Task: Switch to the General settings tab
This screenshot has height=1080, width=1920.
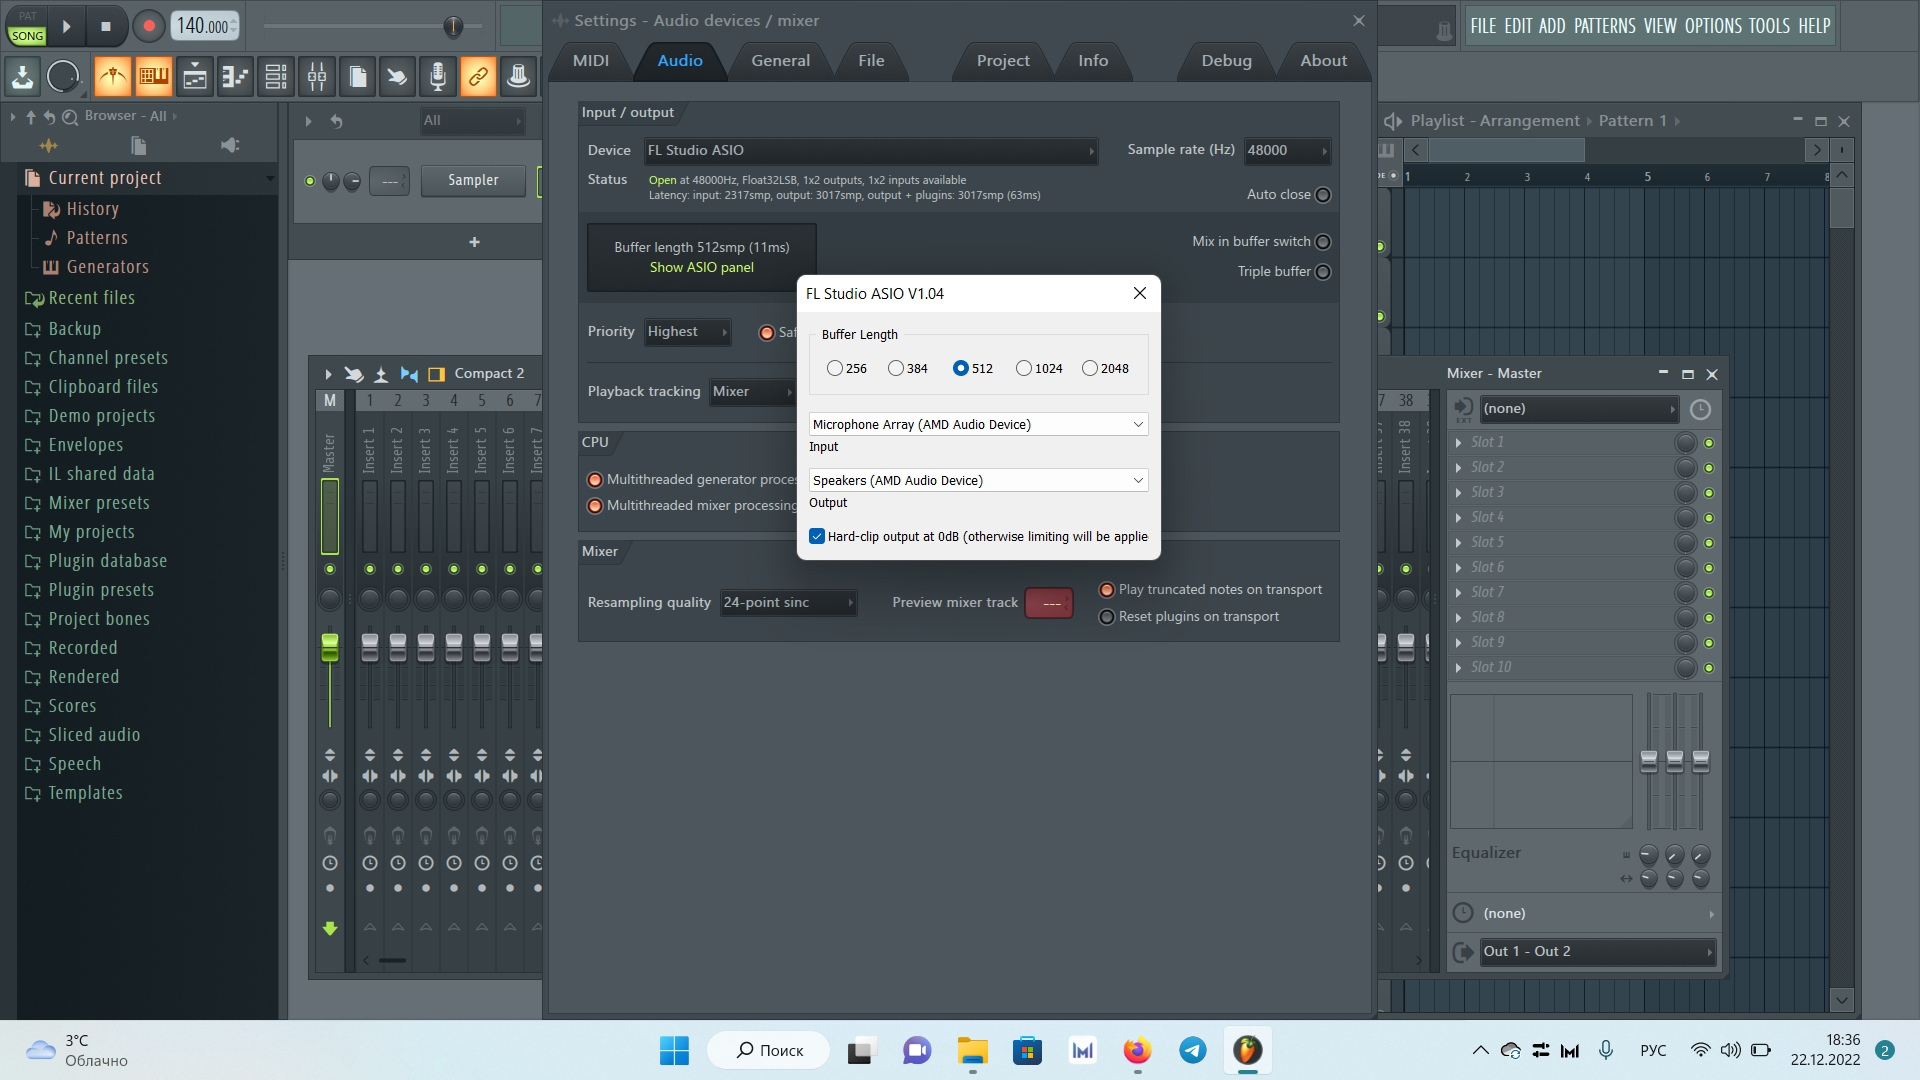Action: [777, 61]
